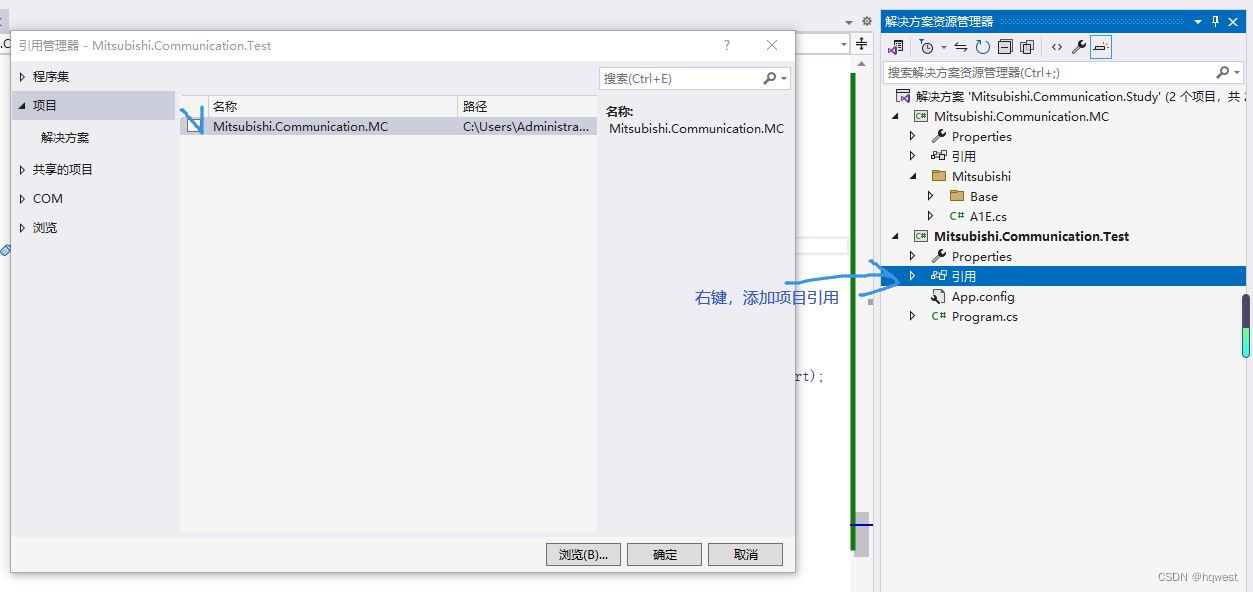This screenshot has width=1253, height=592.
Task: Open properties via the wrench toolbar icon
Action: [1079, 47]
